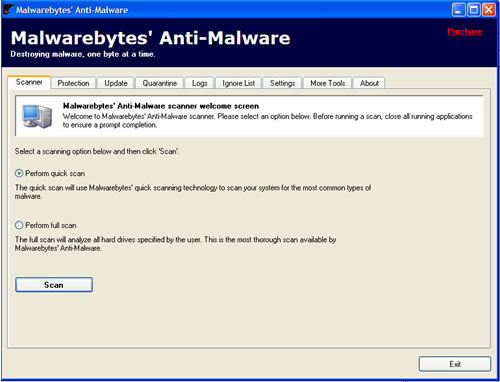Maximize the Malwarebytes window
The width and height of the screenshot is (500, 382).
click(474, 10)
